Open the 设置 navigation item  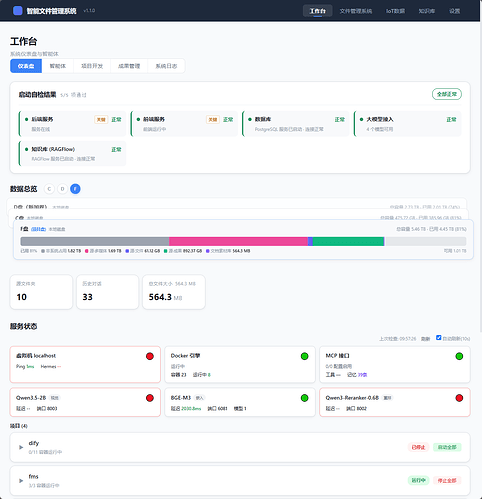coord(454,11)
